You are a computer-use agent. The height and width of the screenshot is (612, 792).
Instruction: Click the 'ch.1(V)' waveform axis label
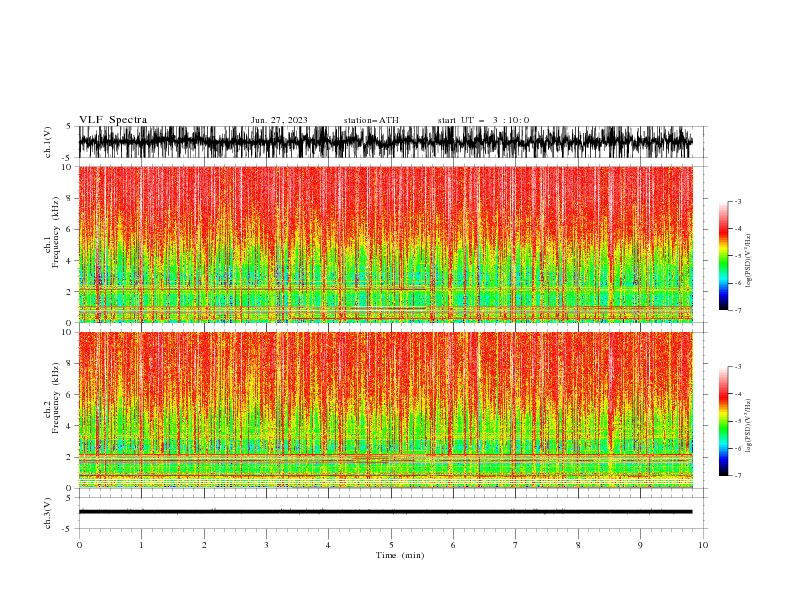[x=48, y=142]
